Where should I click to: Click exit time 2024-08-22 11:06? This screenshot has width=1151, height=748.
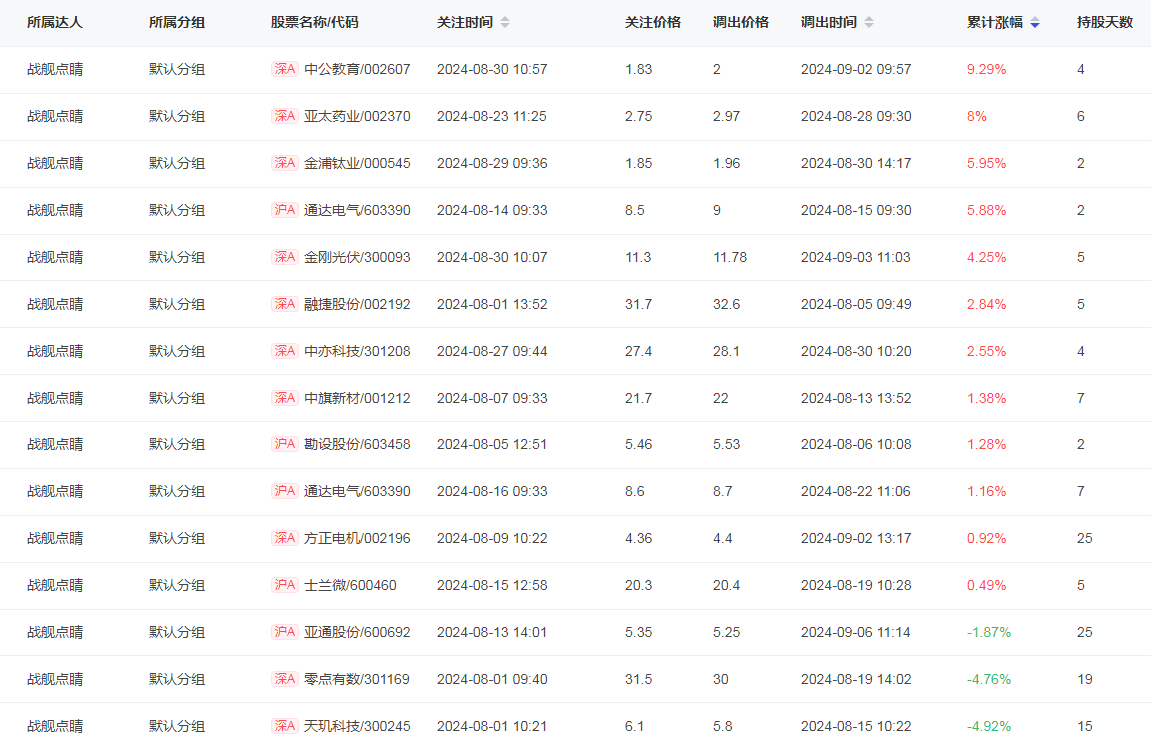[856, 491]
